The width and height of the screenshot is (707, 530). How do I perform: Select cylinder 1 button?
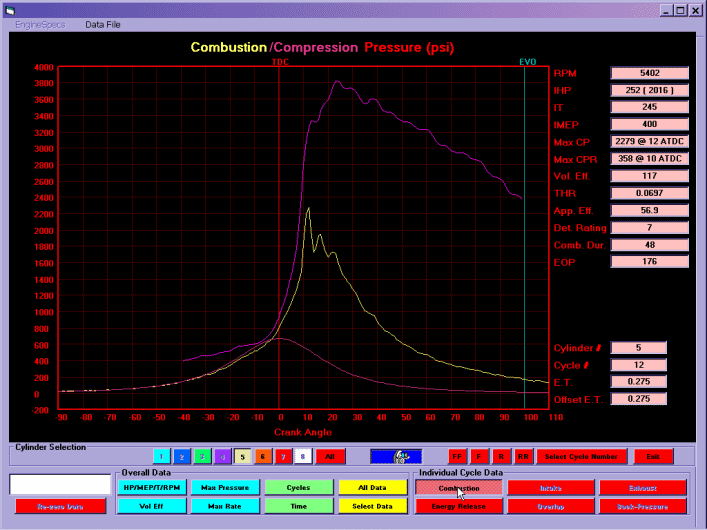tap(162, 456)
